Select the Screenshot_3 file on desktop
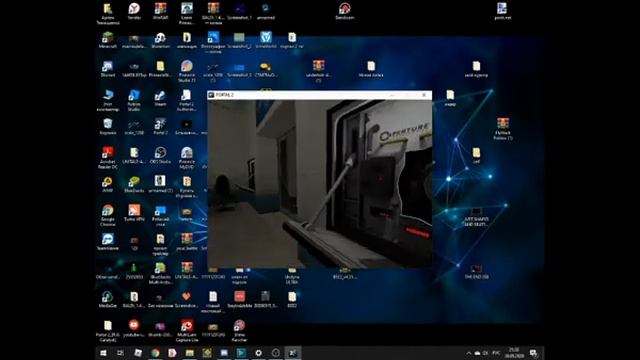The image size is (640, 360). pyautogui.click(x=239, y=69)
